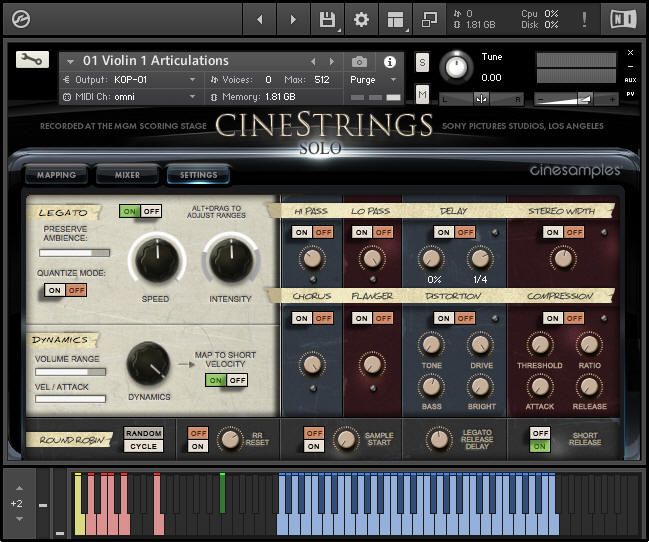The width and height of the screenshot is (649, 542).
Task: Click the pan center slider
Action: point(481,99)
